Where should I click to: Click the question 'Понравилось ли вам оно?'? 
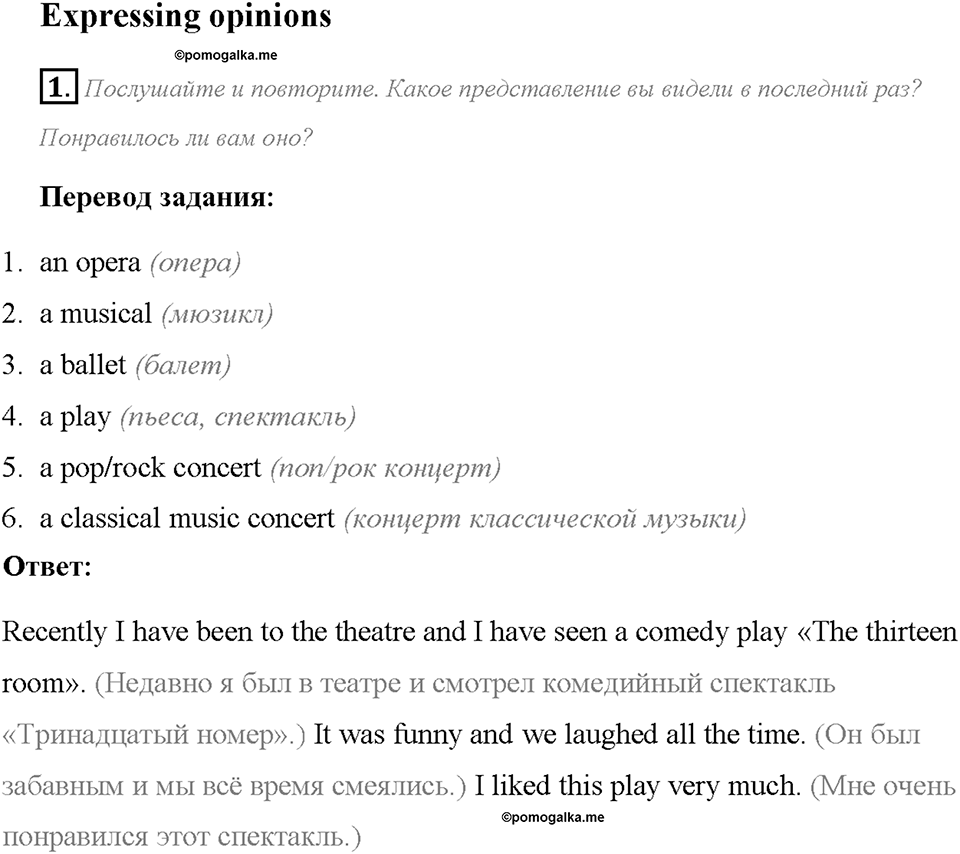click(x=176, y=138)
